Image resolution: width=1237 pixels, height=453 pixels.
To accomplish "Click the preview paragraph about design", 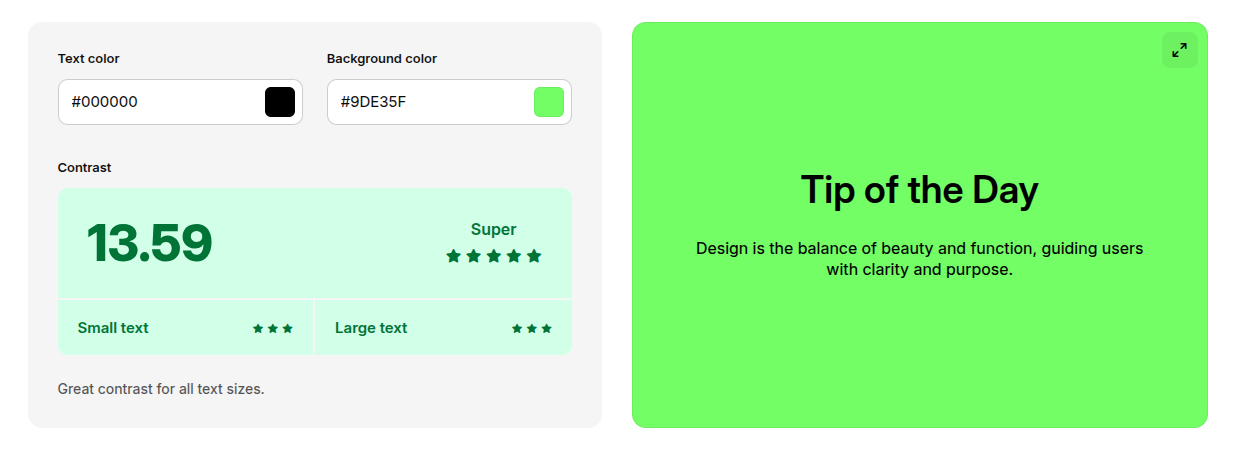I will (919, 258).
